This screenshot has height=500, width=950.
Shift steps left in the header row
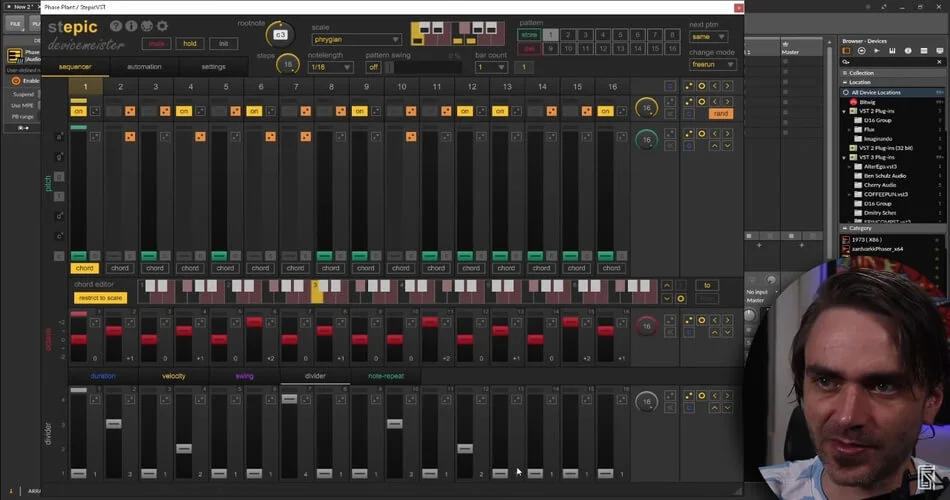(715, 86)
